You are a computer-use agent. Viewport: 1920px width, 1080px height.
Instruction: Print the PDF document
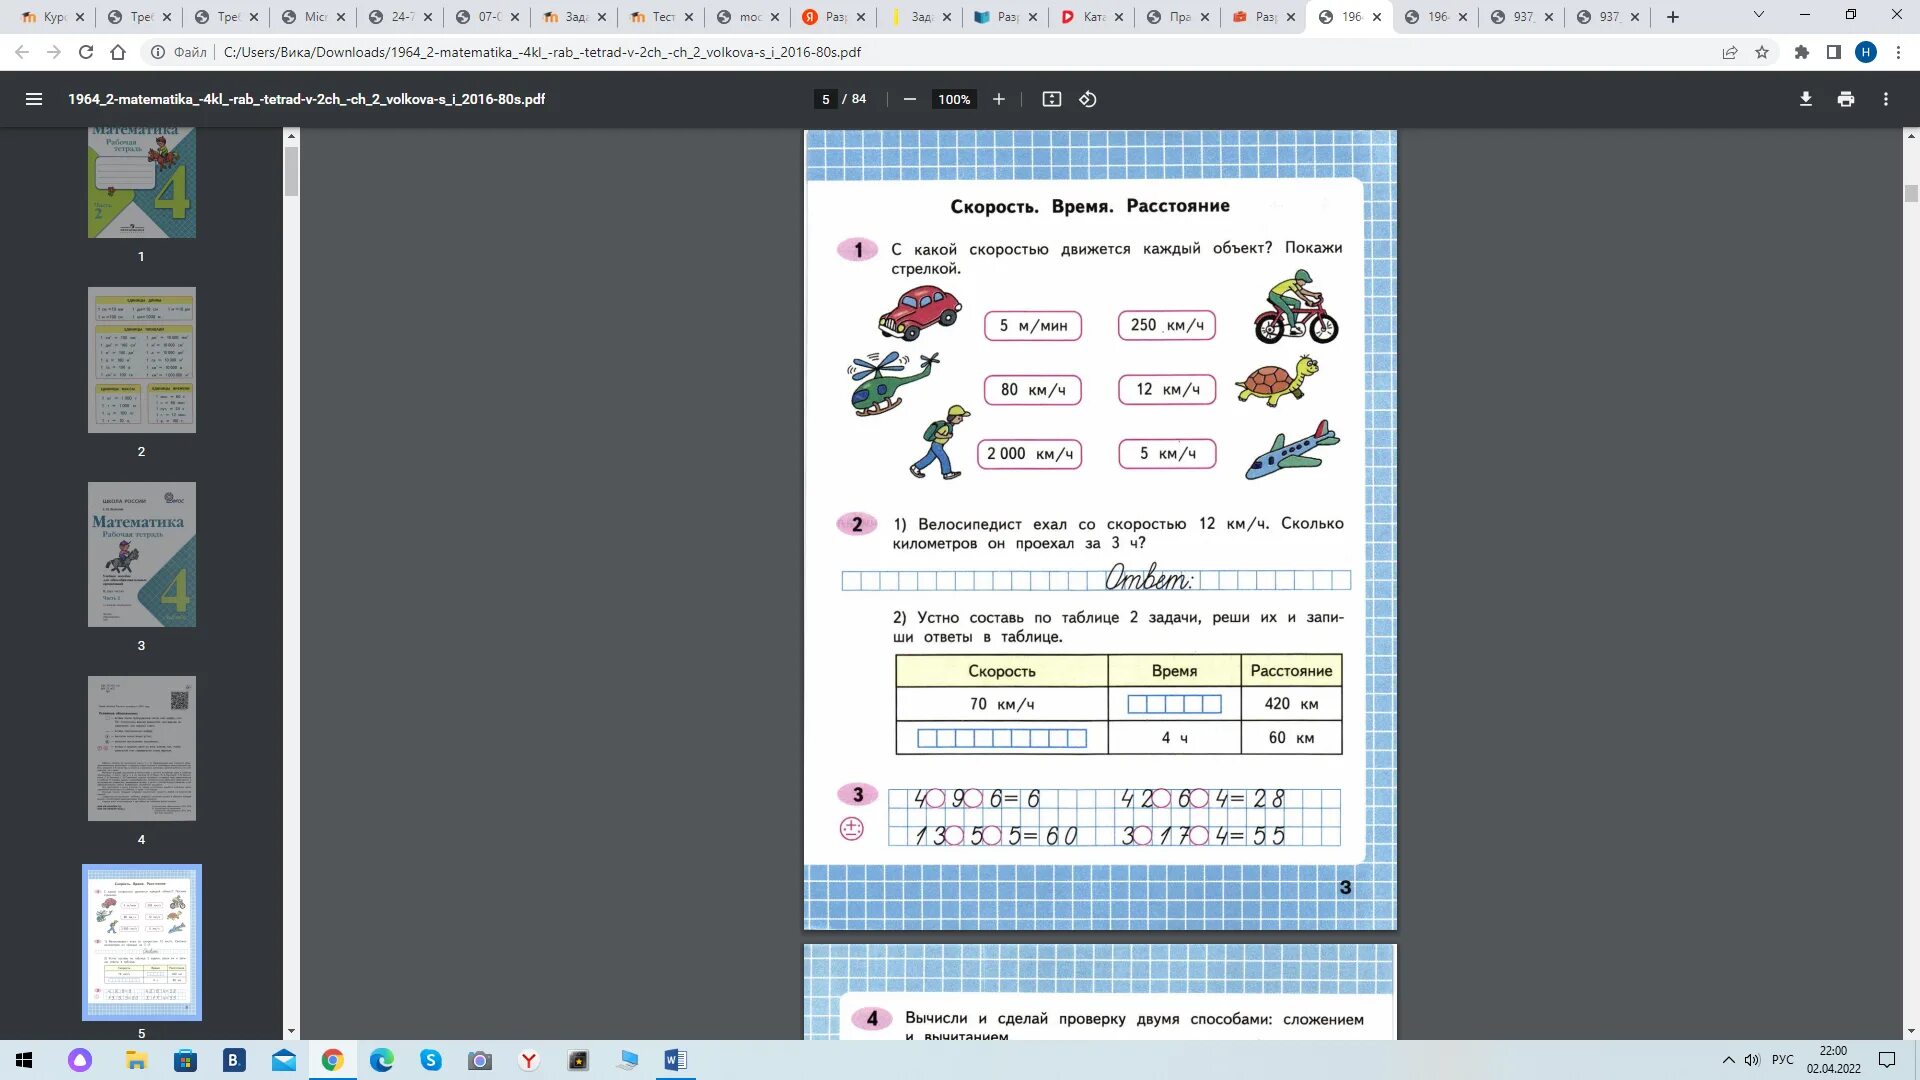click(1846, 99)
